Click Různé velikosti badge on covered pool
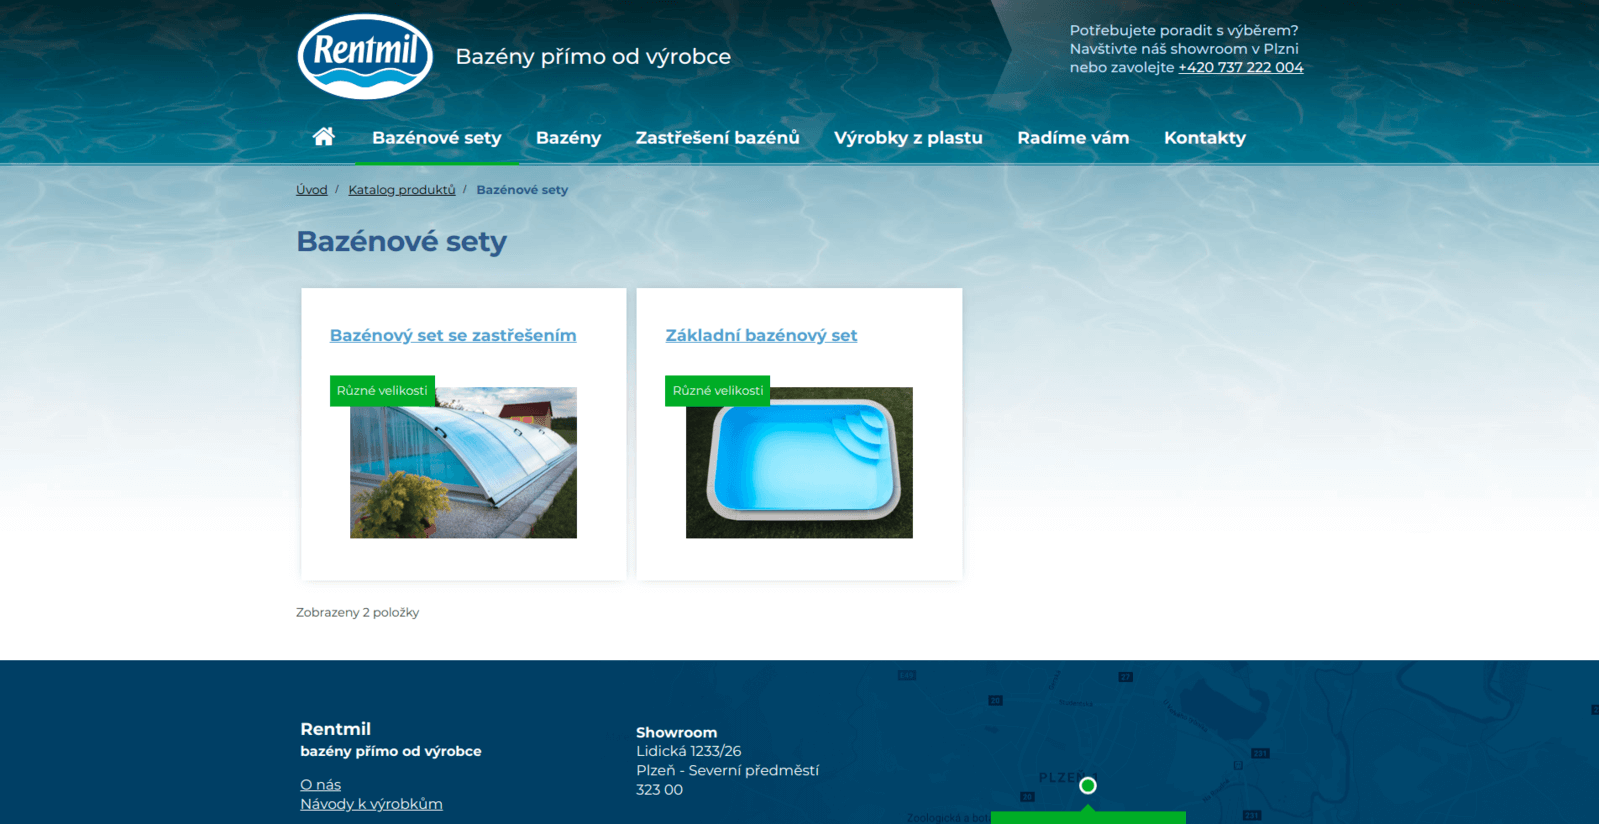The height and width of the screenshot is (824, 1599). (x=382, y=391)
